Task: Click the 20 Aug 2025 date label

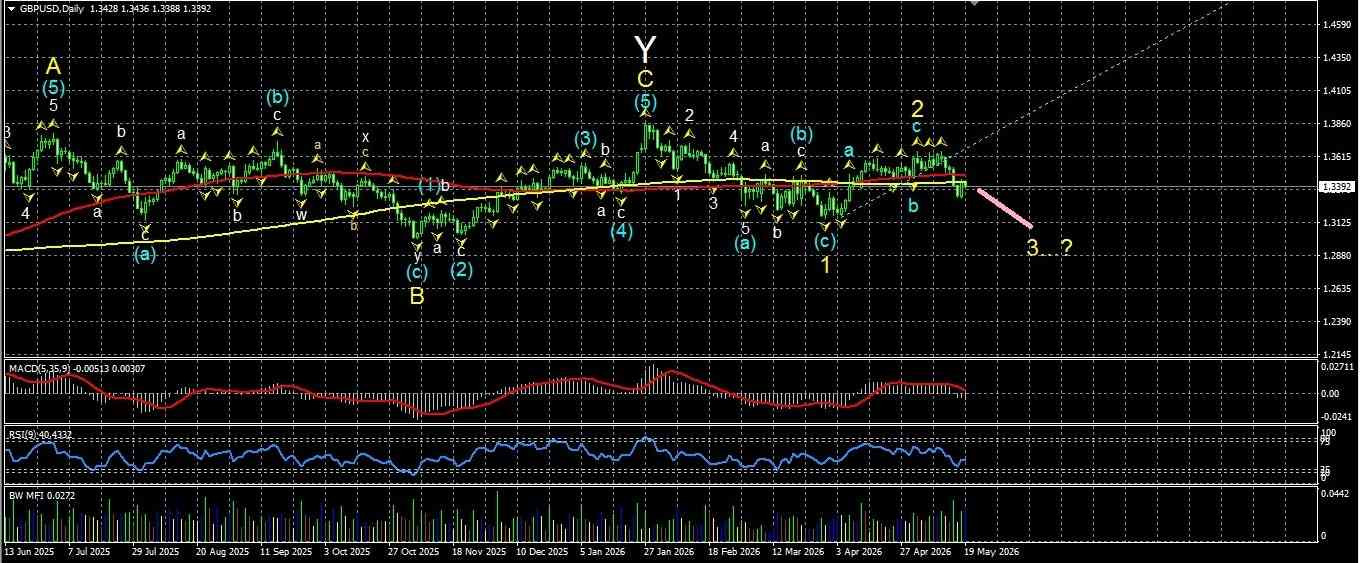Action: click(x=224, y=551)
